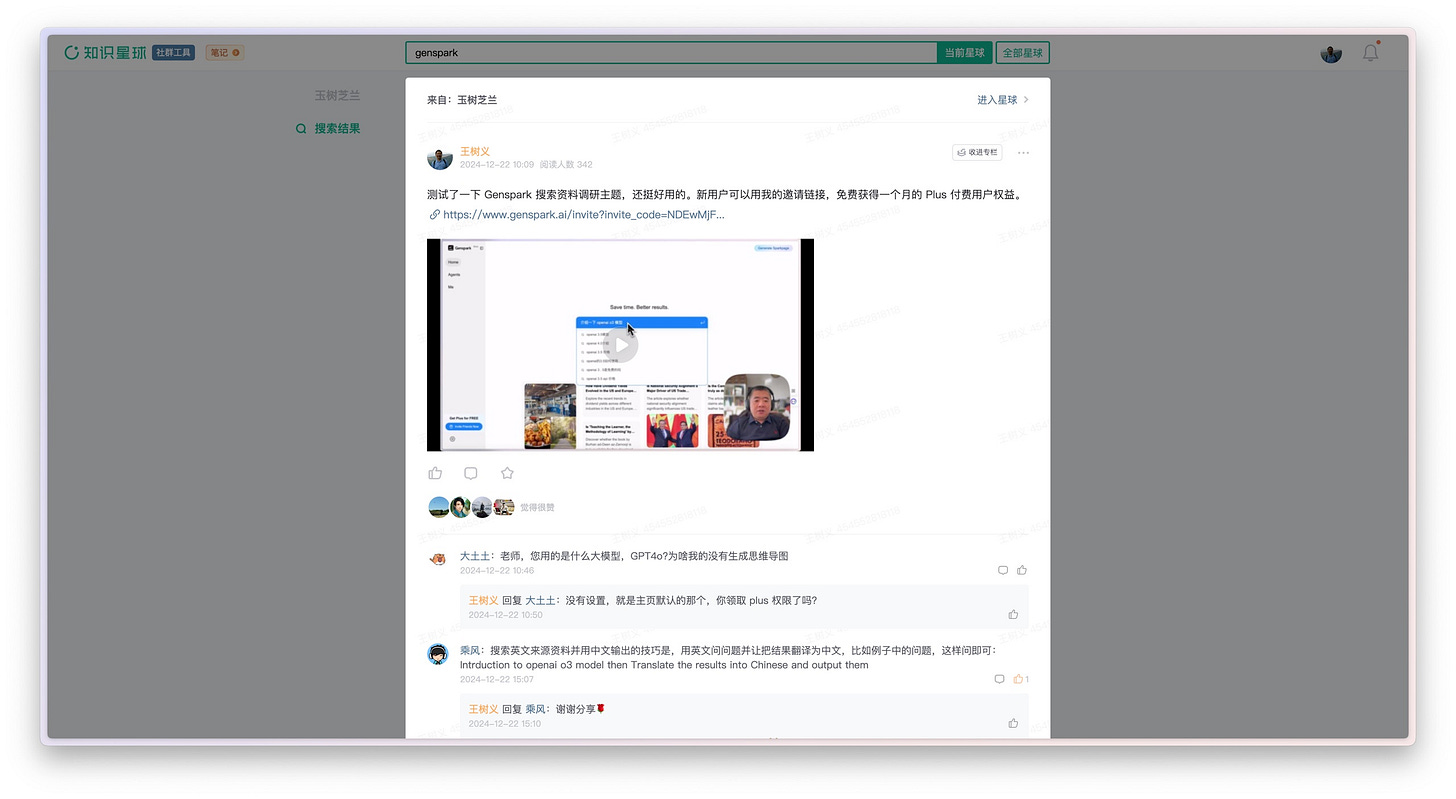Like 王树义's reply to 大土土

coord(1013,614)
